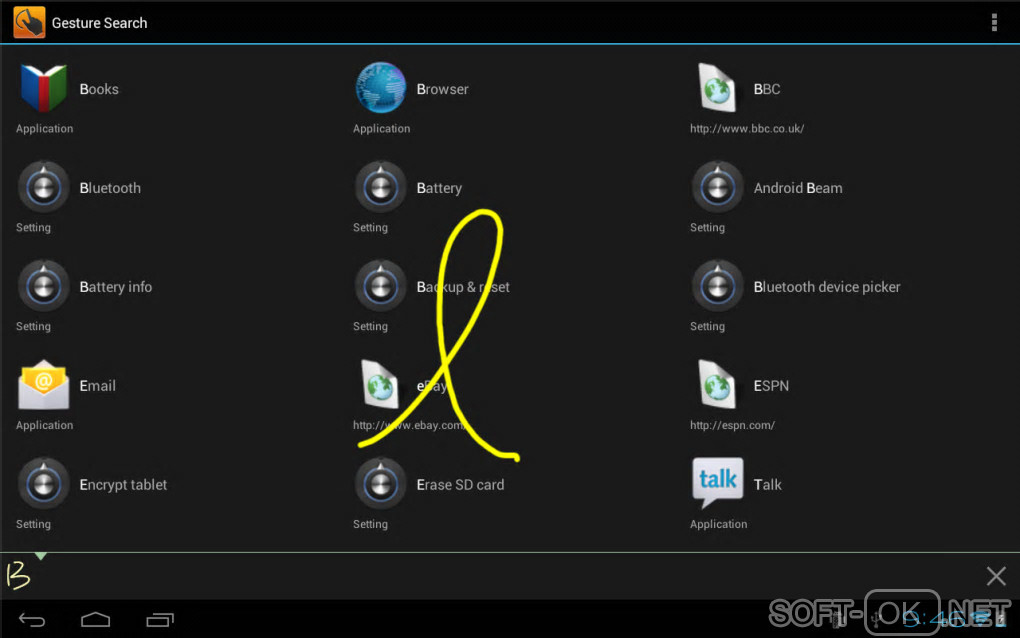The width and height of the screenshot is (1020, 638).
Task: Select the Talk label text
Action: click(768, 485)
